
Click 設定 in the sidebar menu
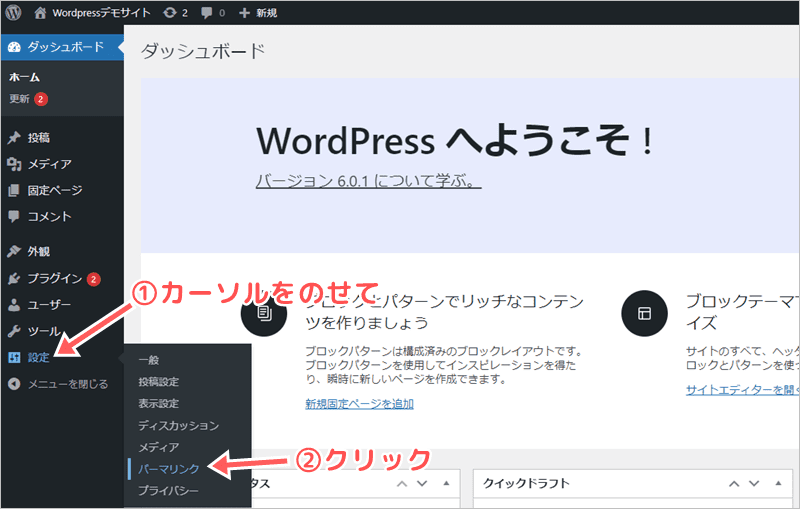tap(39, 357)
